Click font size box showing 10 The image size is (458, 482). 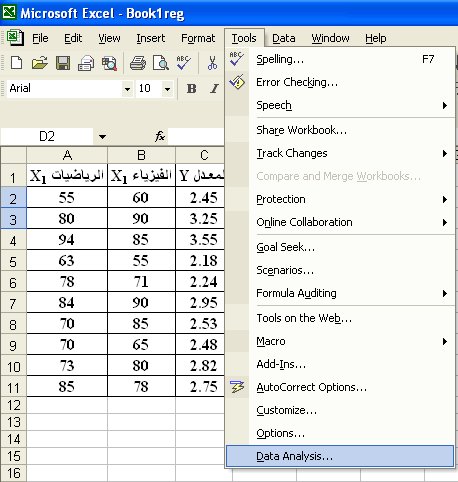click(149, 89)
